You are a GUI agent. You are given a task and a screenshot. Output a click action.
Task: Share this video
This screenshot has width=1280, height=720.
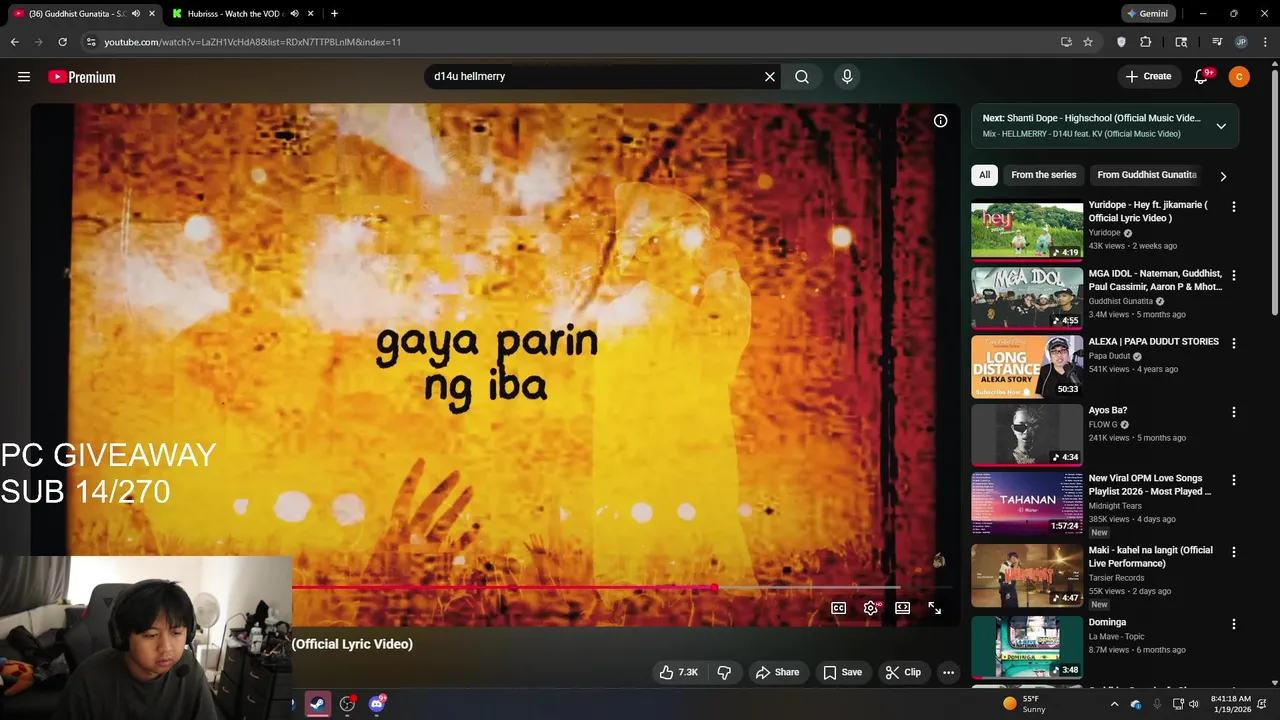click(777, 672)
